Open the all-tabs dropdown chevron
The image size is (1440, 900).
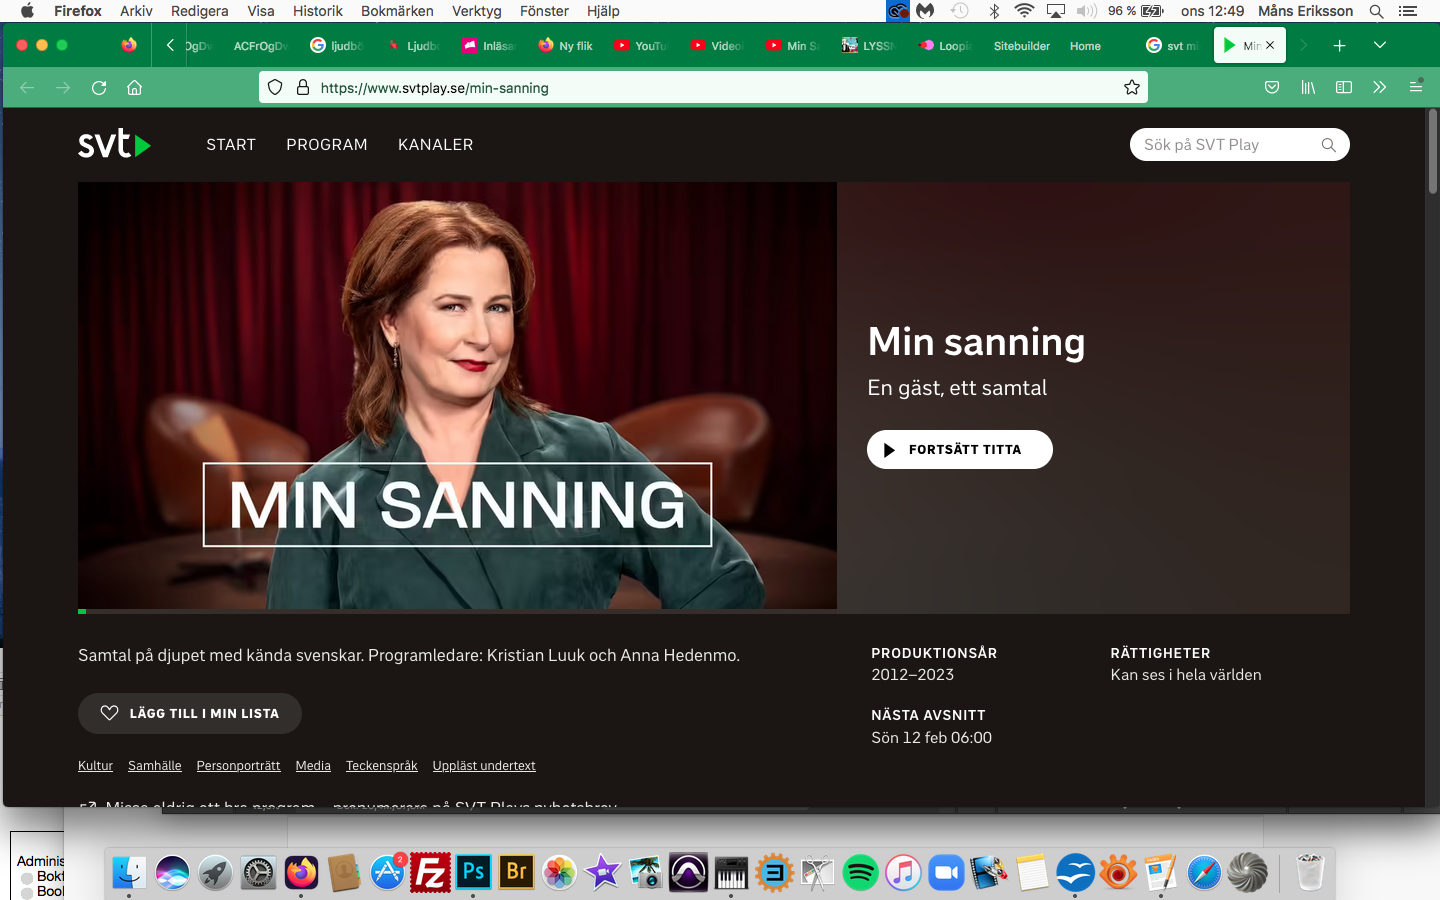coord(1380,45)
